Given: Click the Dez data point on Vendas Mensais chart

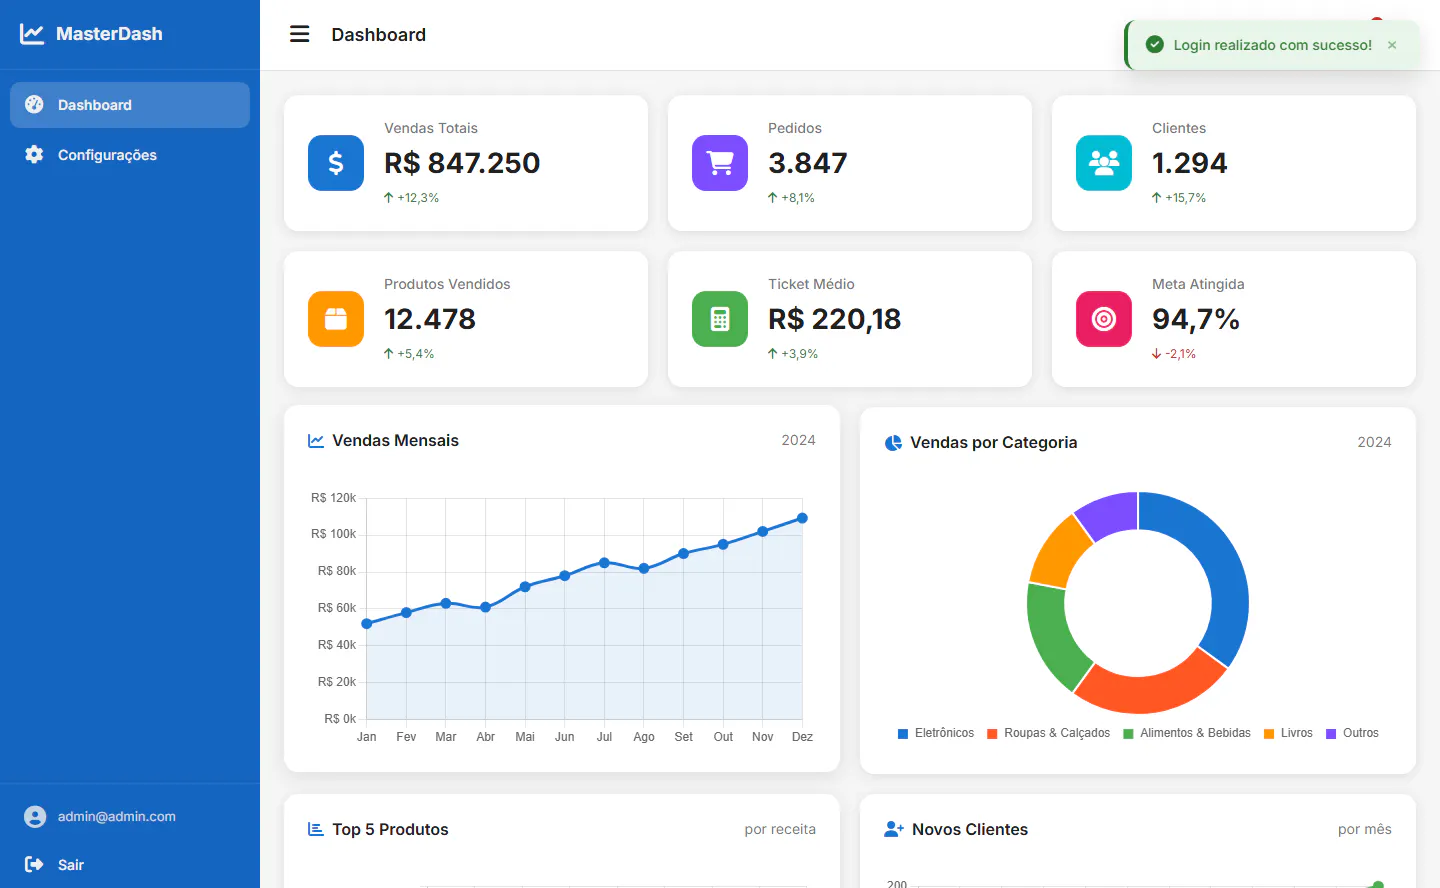Looking at the screenshot, I should click(x=802, y=518).
